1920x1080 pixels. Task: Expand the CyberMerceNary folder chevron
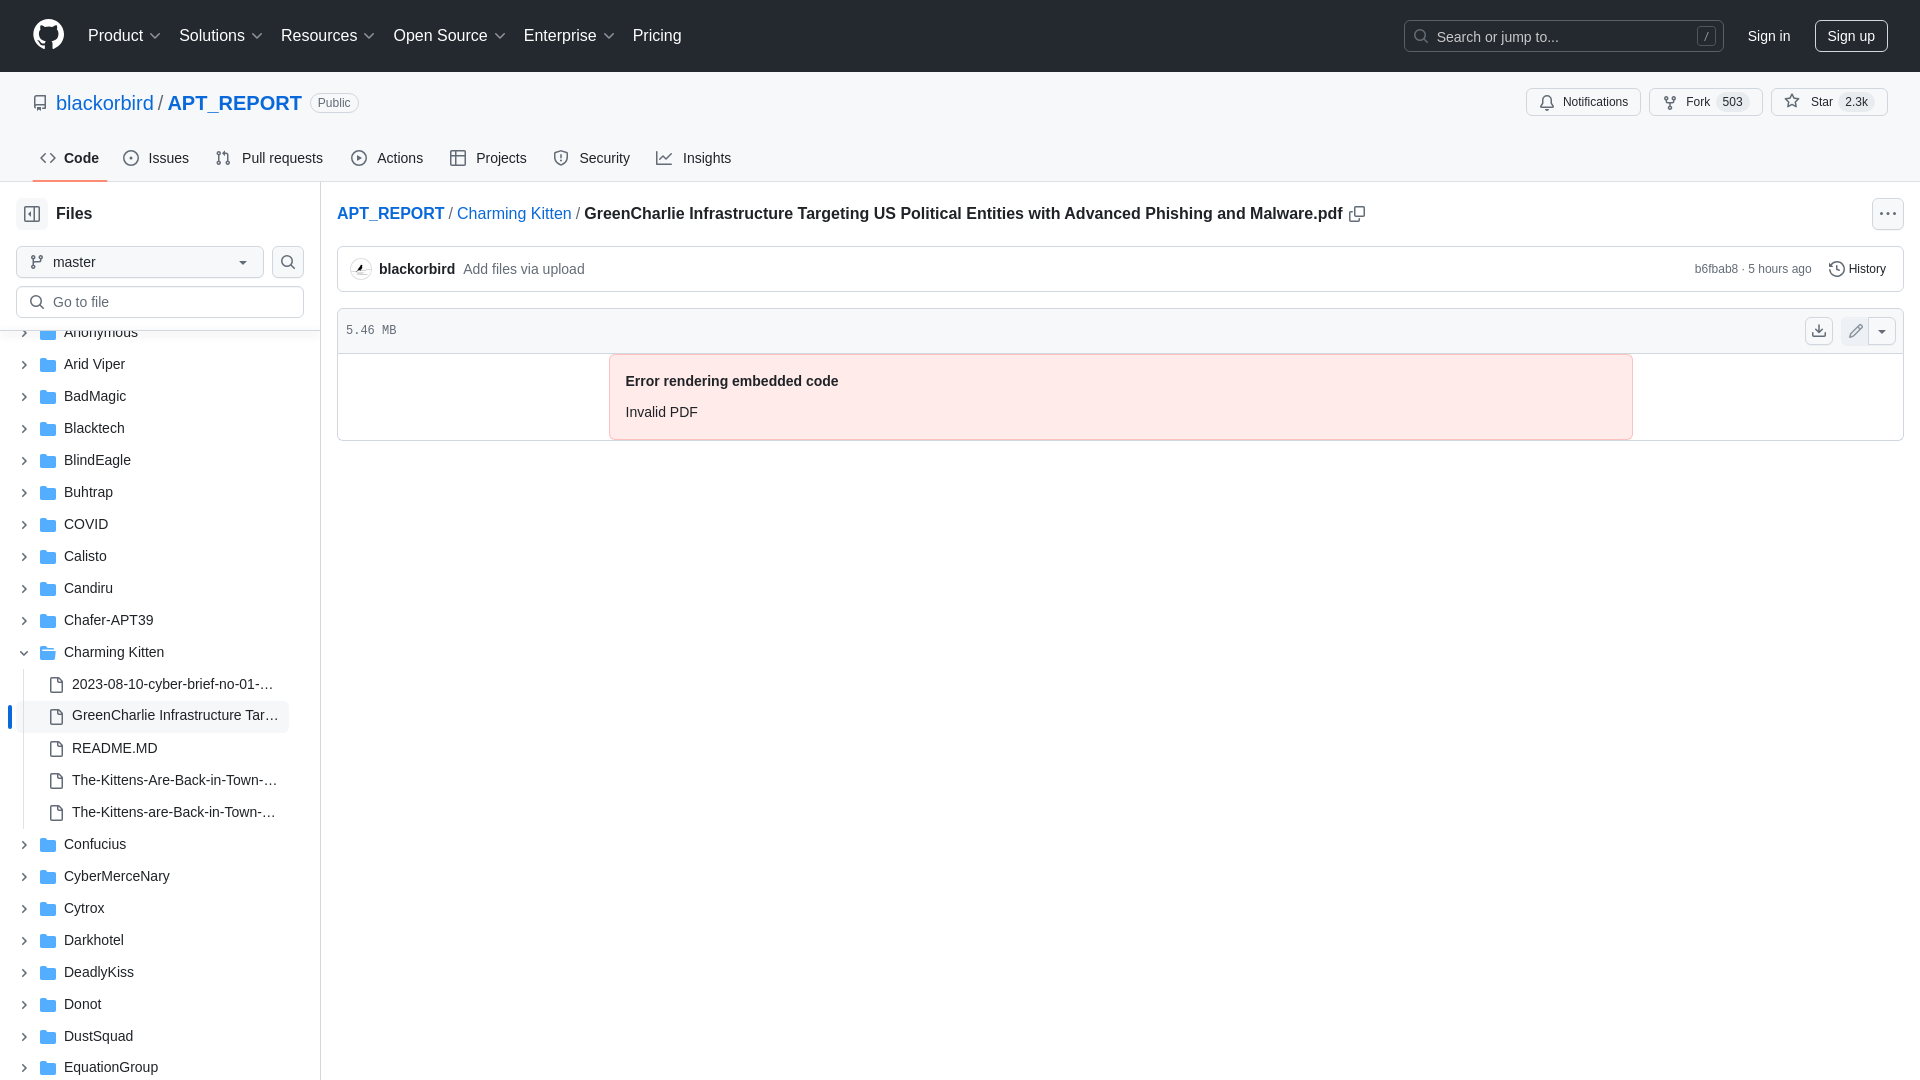tap(24, 877)
